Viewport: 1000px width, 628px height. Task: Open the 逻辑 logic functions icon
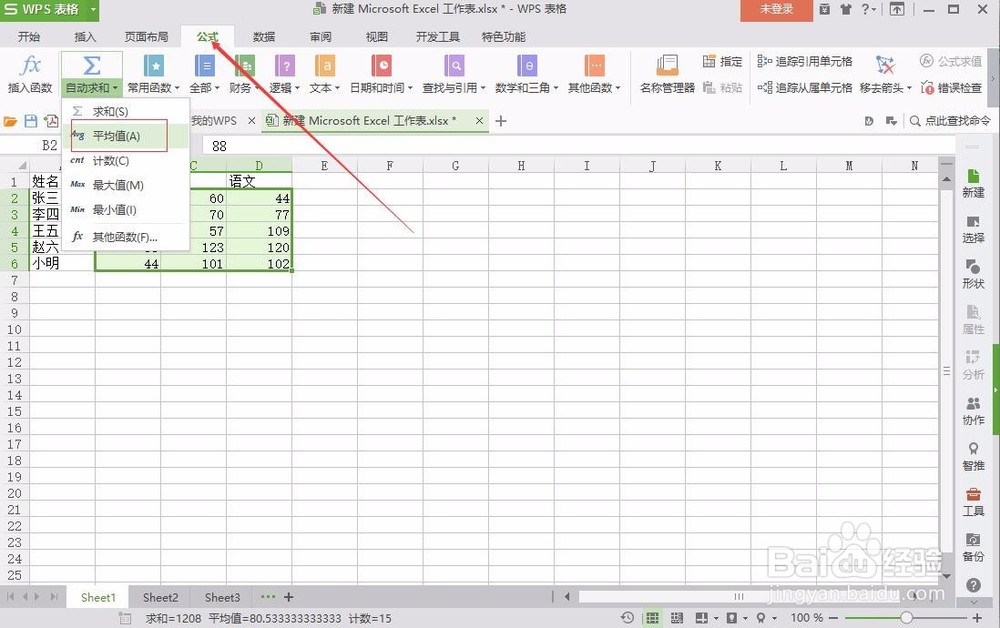tap(284, 66)
